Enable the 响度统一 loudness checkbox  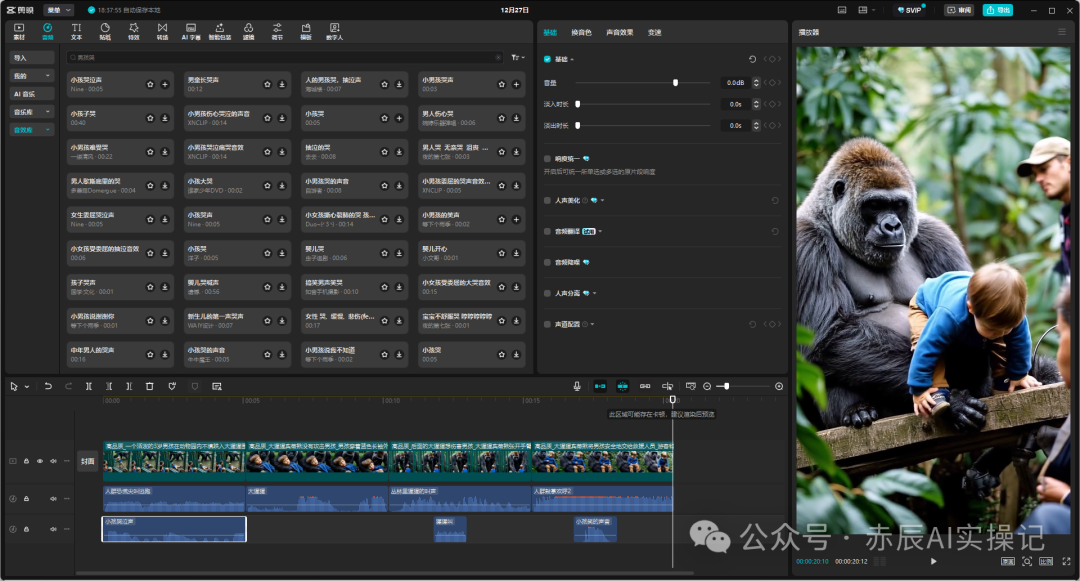click(x=548, y=159)
